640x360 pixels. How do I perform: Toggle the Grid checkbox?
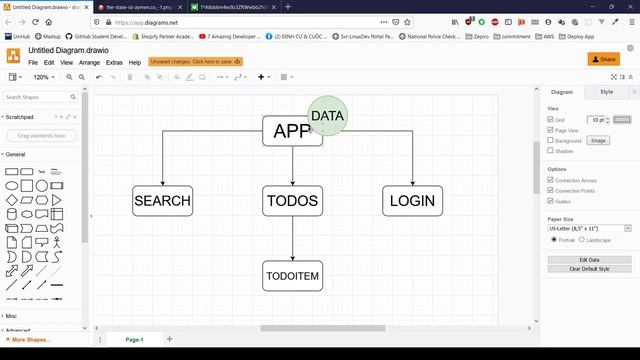pyautogui.click(x=550, y=120)
